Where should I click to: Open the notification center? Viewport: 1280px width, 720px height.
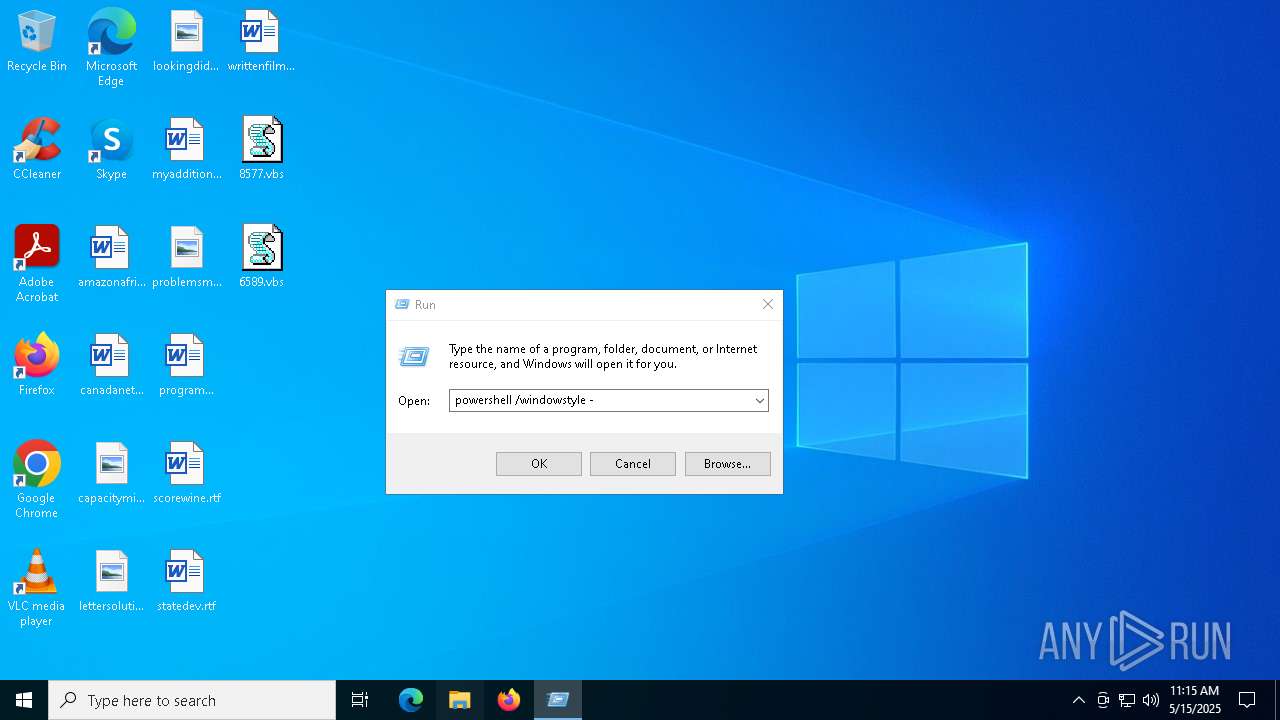tap(1247, 700)
